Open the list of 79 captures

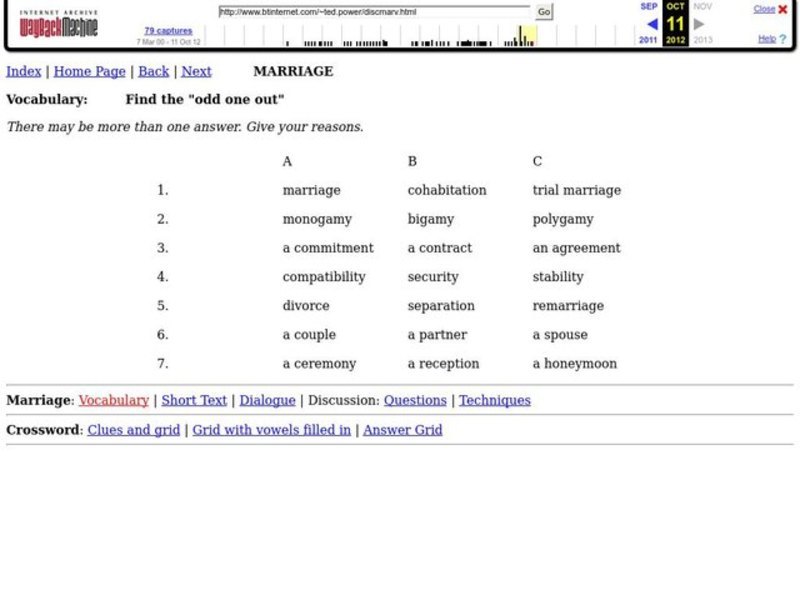(x=169, y=30)
